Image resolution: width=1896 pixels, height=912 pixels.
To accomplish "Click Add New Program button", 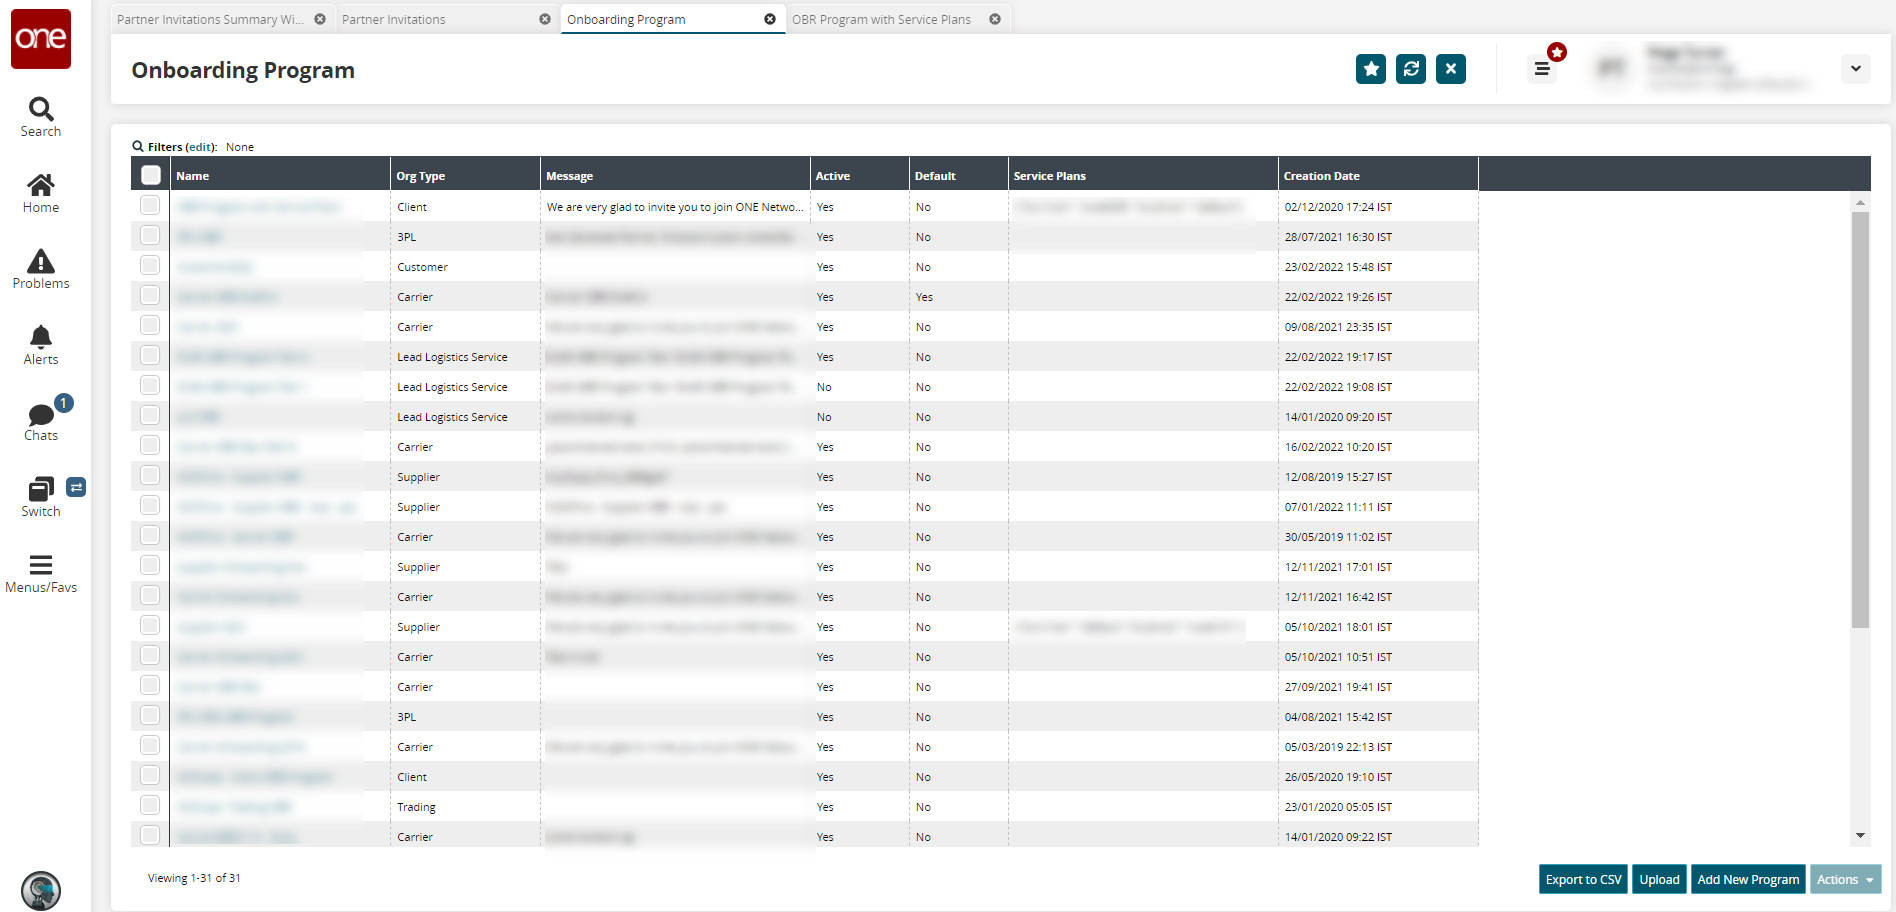I will (x=1748, y=879).
